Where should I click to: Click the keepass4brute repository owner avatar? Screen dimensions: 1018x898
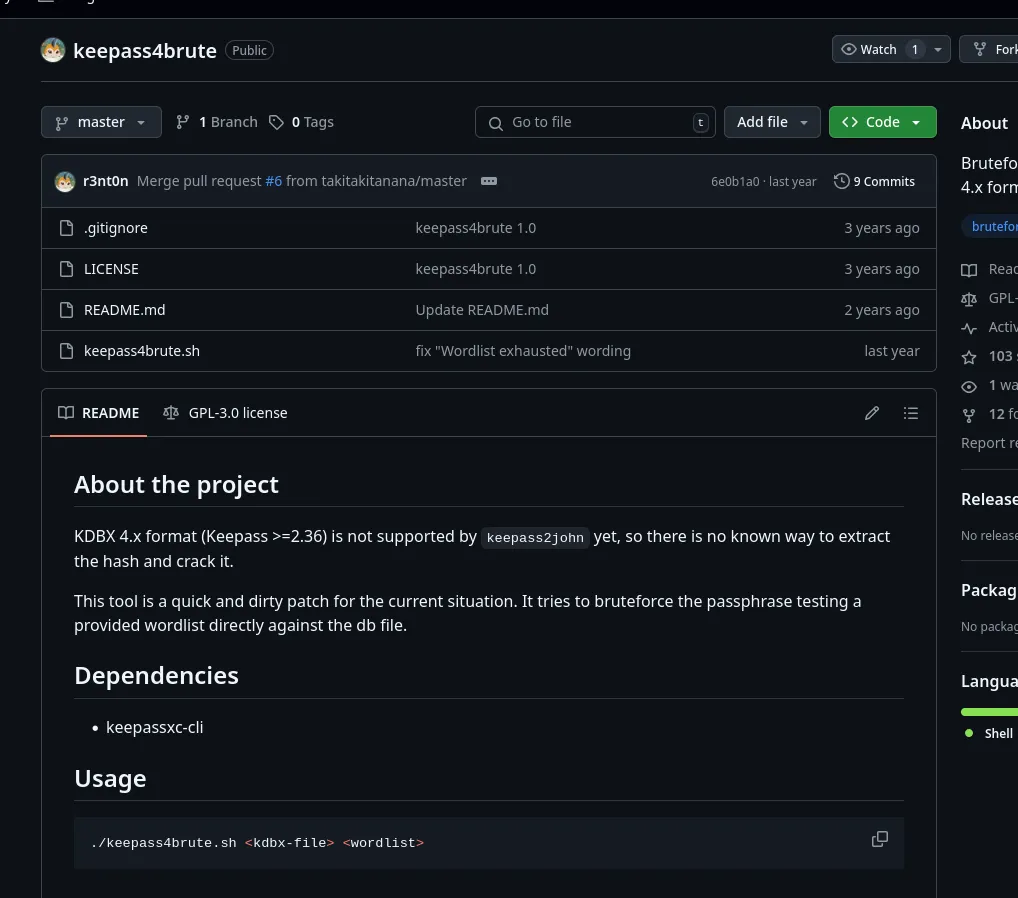pos(53,50)
